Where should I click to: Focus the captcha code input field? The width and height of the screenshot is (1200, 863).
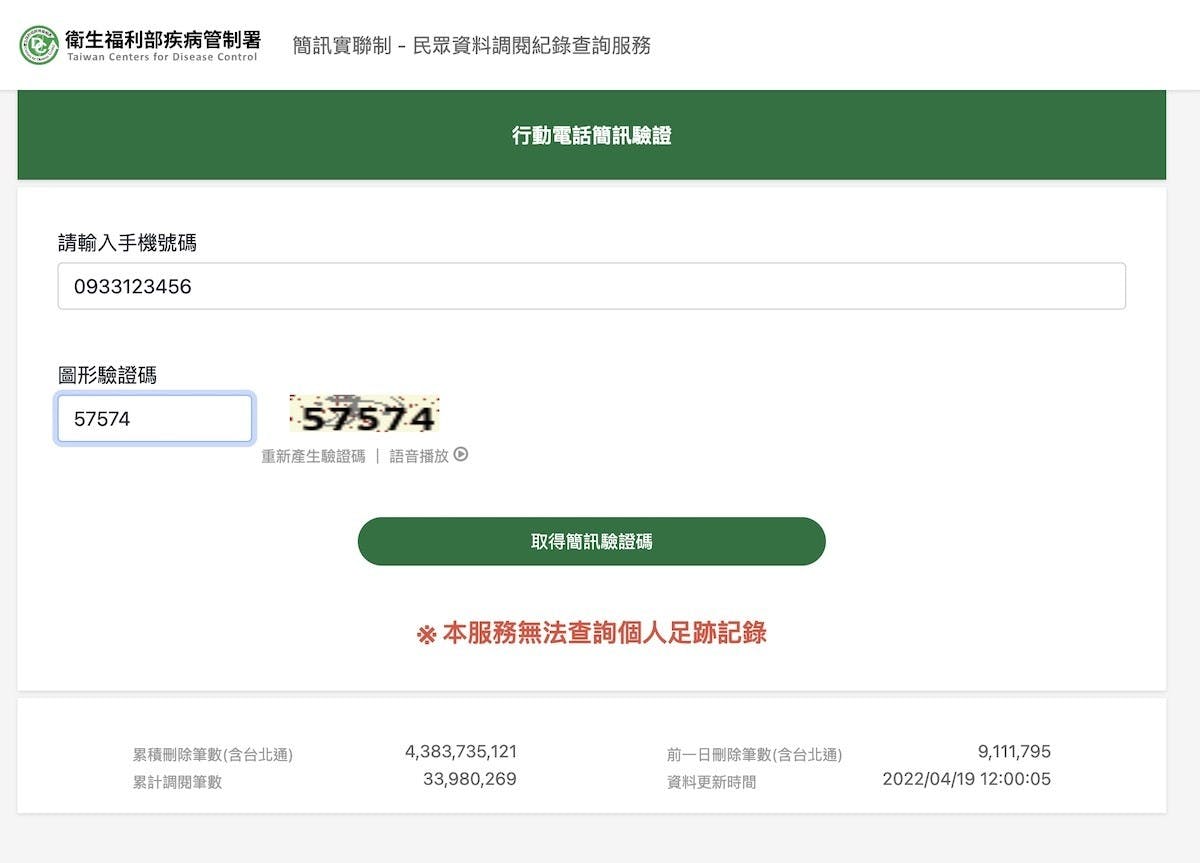(x=155, y=418)
